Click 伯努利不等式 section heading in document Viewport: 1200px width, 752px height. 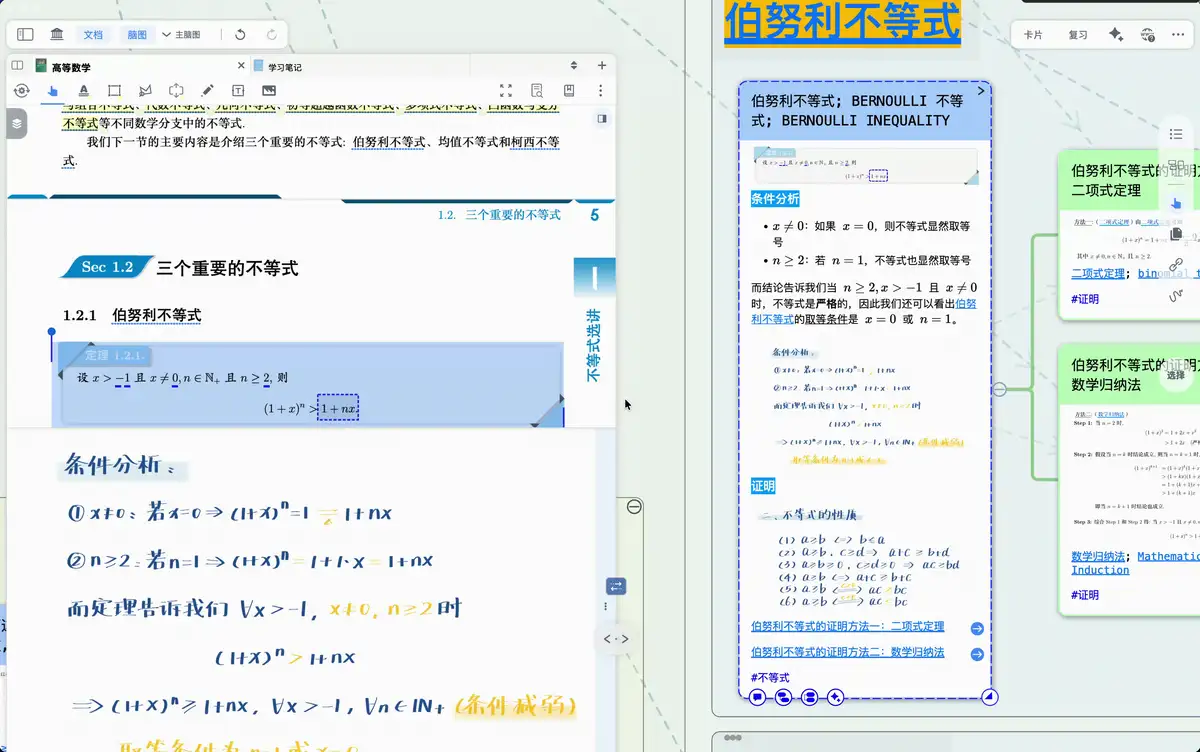156,315
